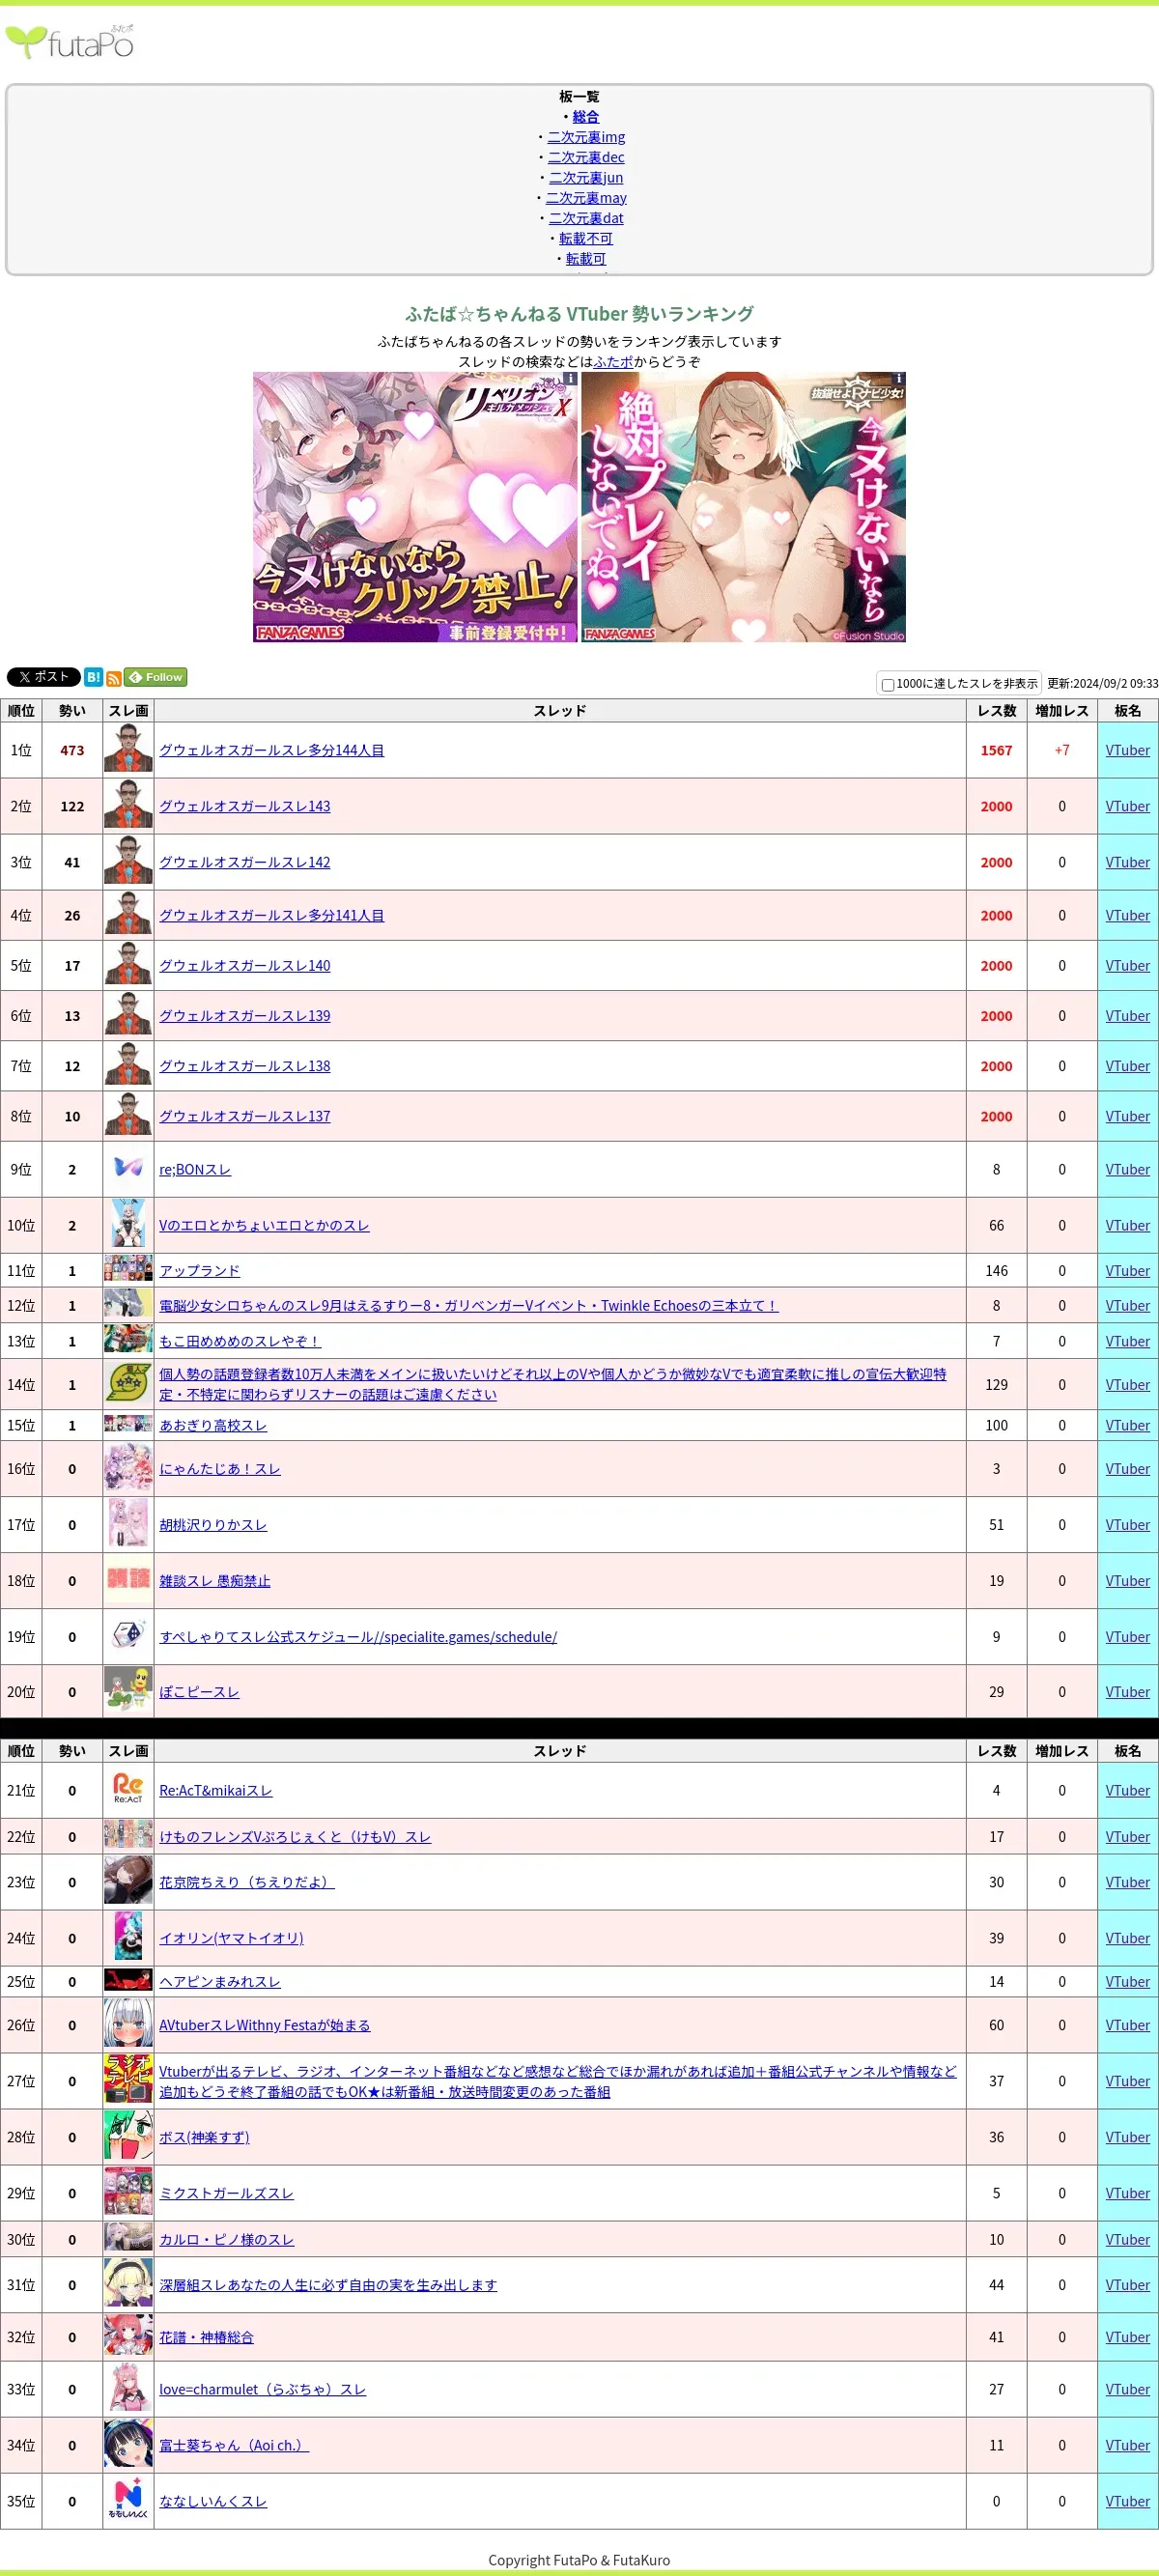Viewport: 1159px width, 2576px height.
Task: Click the re;BONスレ butterfly thumbnail
Action: click(128, 1169)
